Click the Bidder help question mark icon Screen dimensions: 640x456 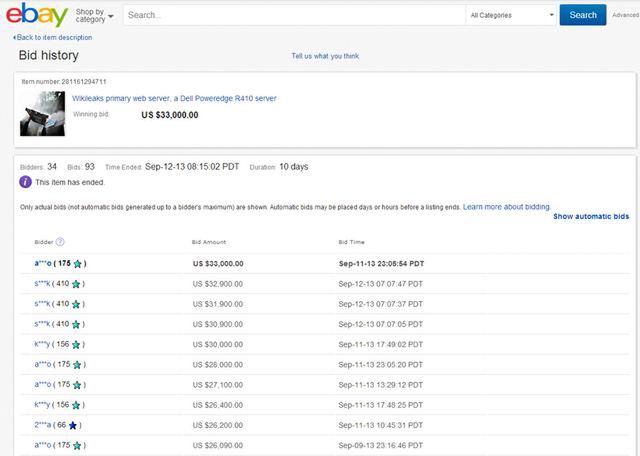coord(60,242)
